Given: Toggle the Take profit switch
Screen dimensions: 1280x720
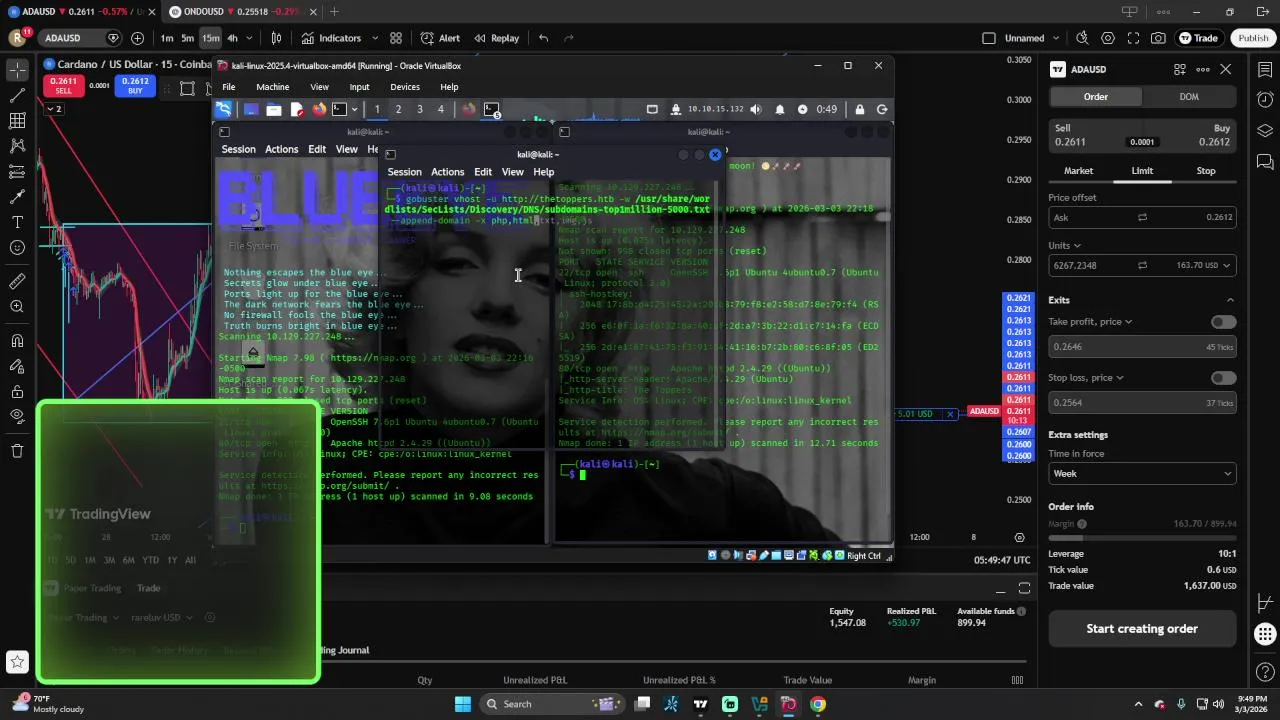Looking at the screenshot, I should point(1223,322).
